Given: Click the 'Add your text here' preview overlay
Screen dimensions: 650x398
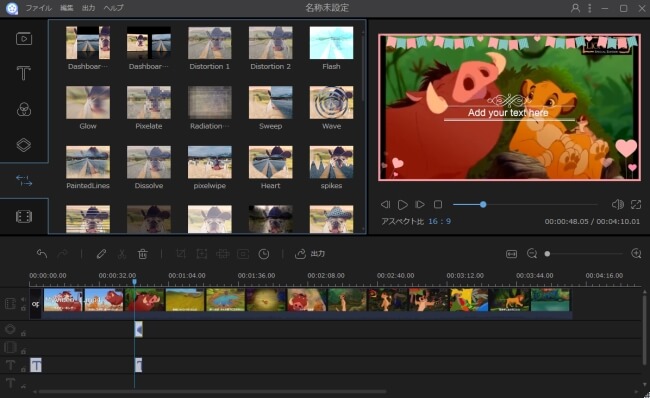Looking at the screenshot, I should [x=508, y=112].
